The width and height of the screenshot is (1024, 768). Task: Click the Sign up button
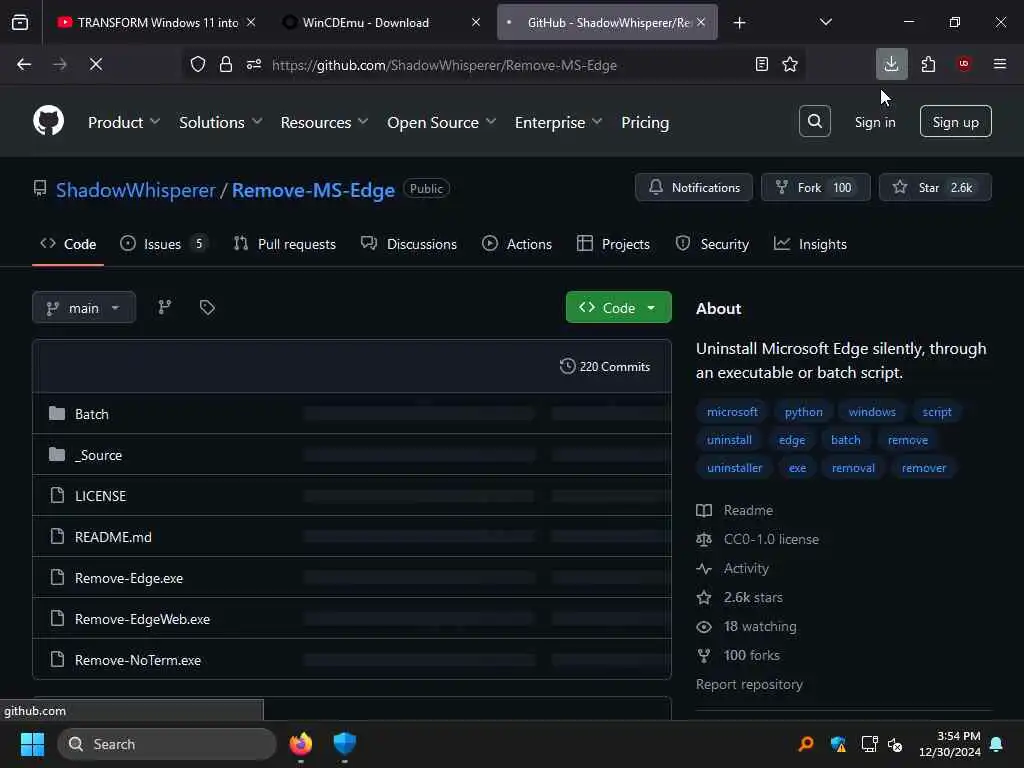pos(955,121)
